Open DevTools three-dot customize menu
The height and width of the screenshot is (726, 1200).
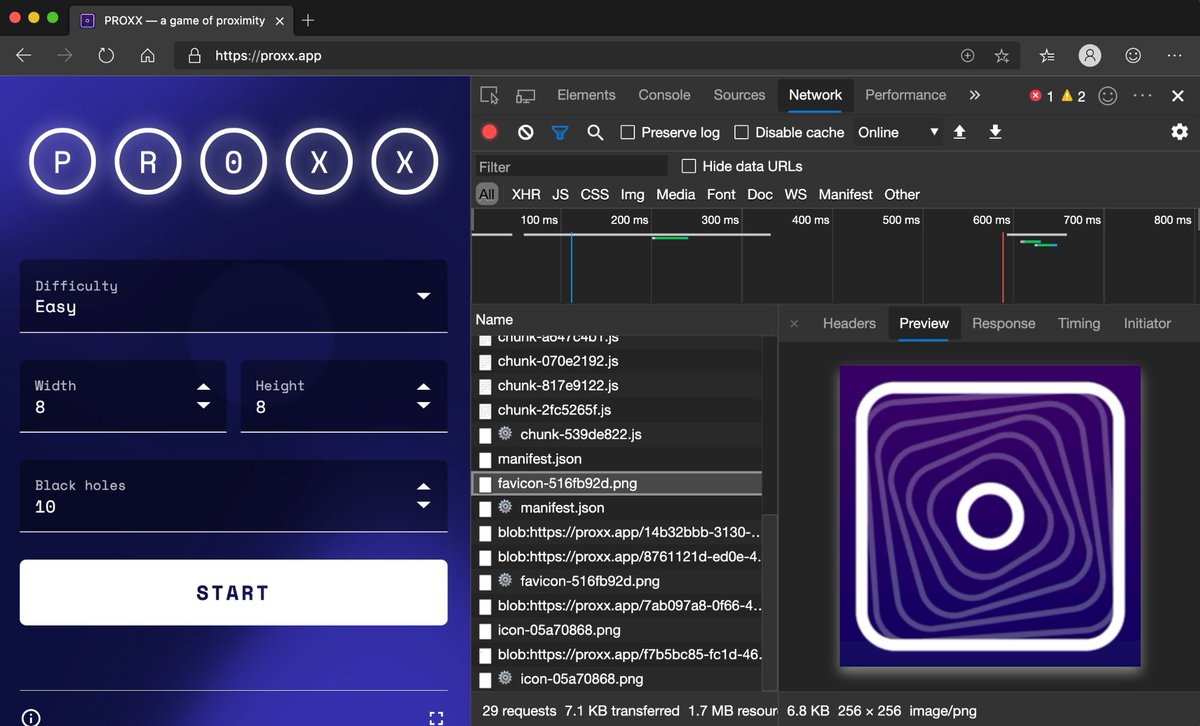[1143, 96]
